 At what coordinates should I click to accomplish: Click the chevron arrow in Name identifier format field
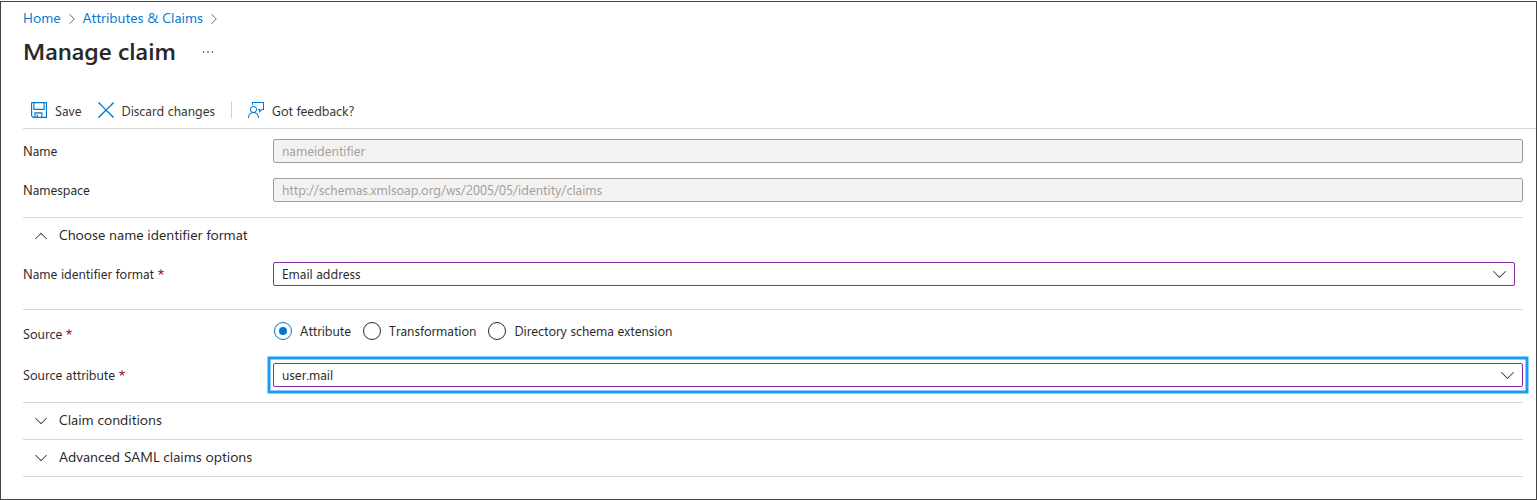click(x=1499, y=274)
